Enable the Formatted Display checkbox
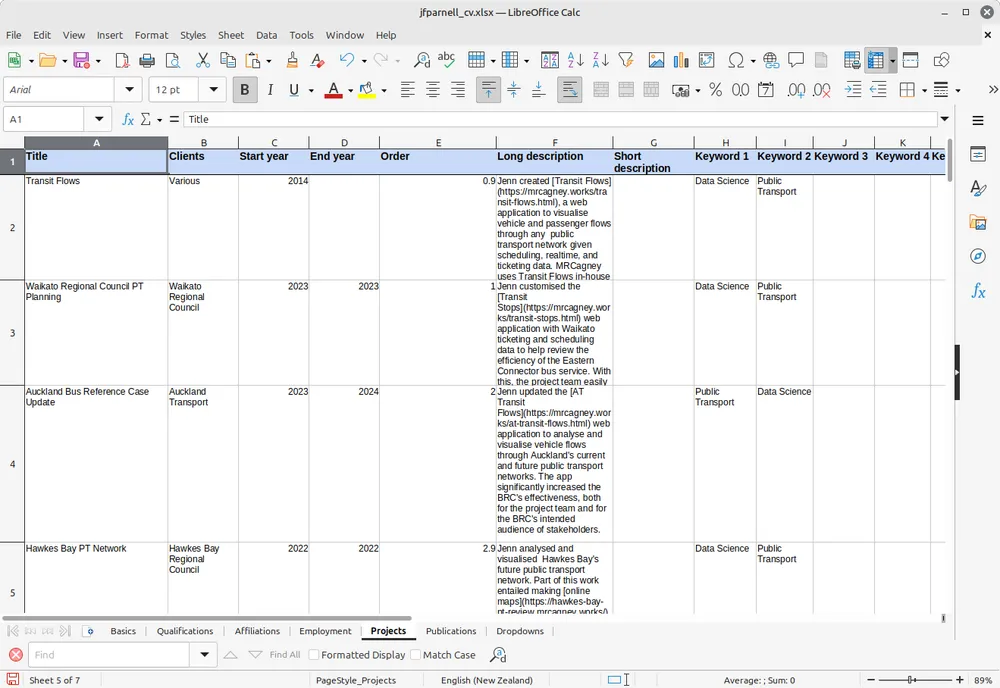This screenshot has height=688, width=1000. tap(314, 655)
